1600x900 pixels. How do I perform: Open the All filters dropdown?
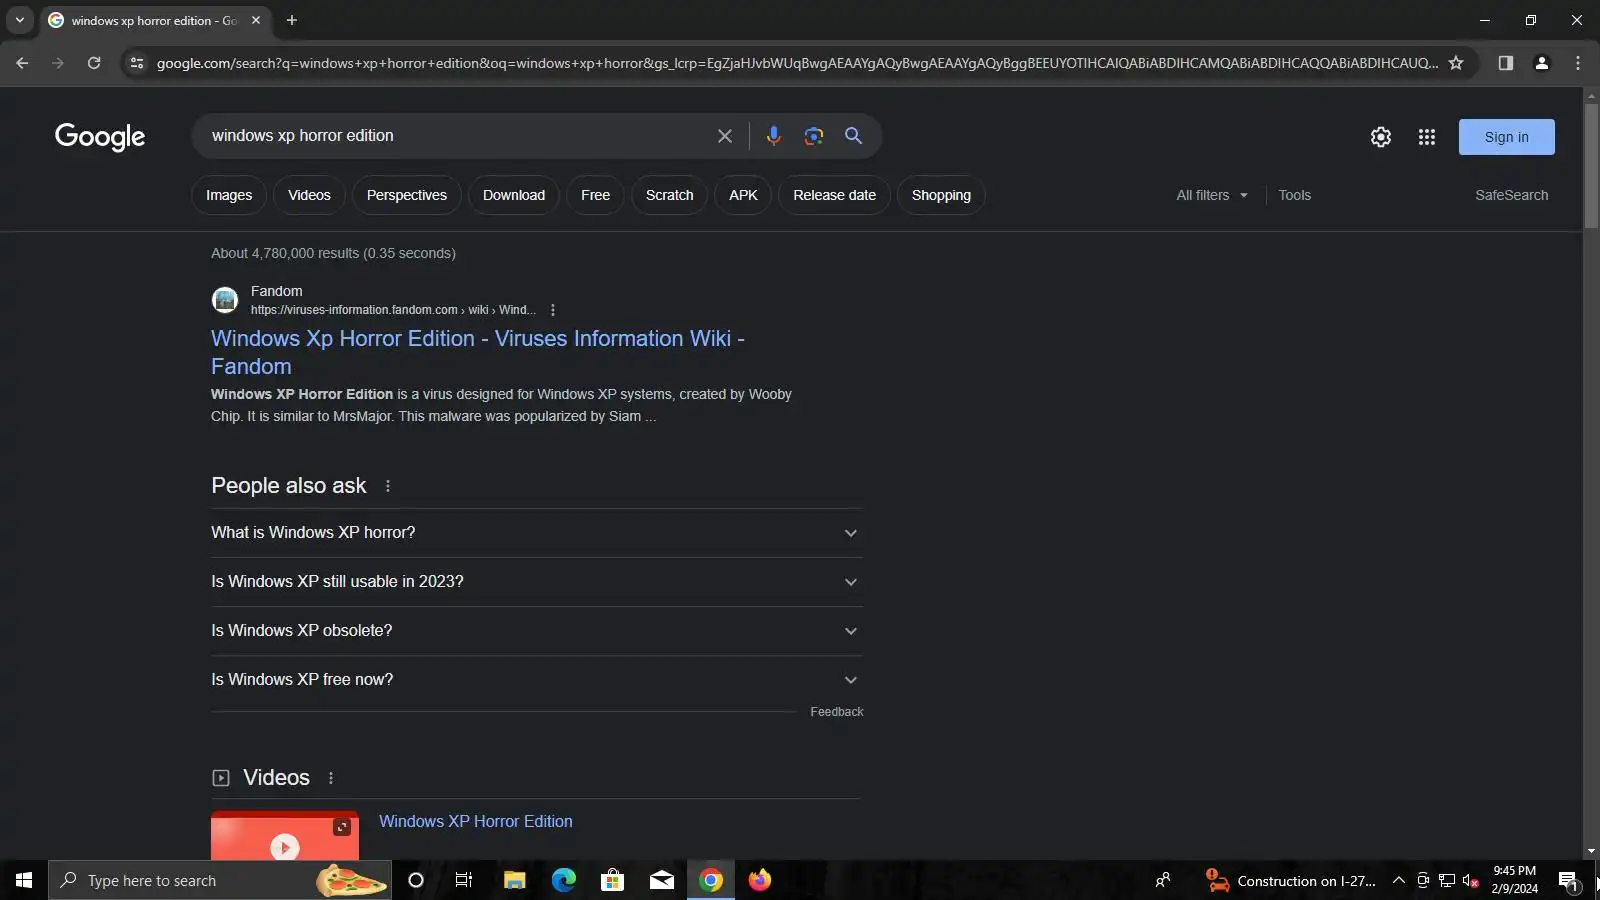pos(1212,195)
